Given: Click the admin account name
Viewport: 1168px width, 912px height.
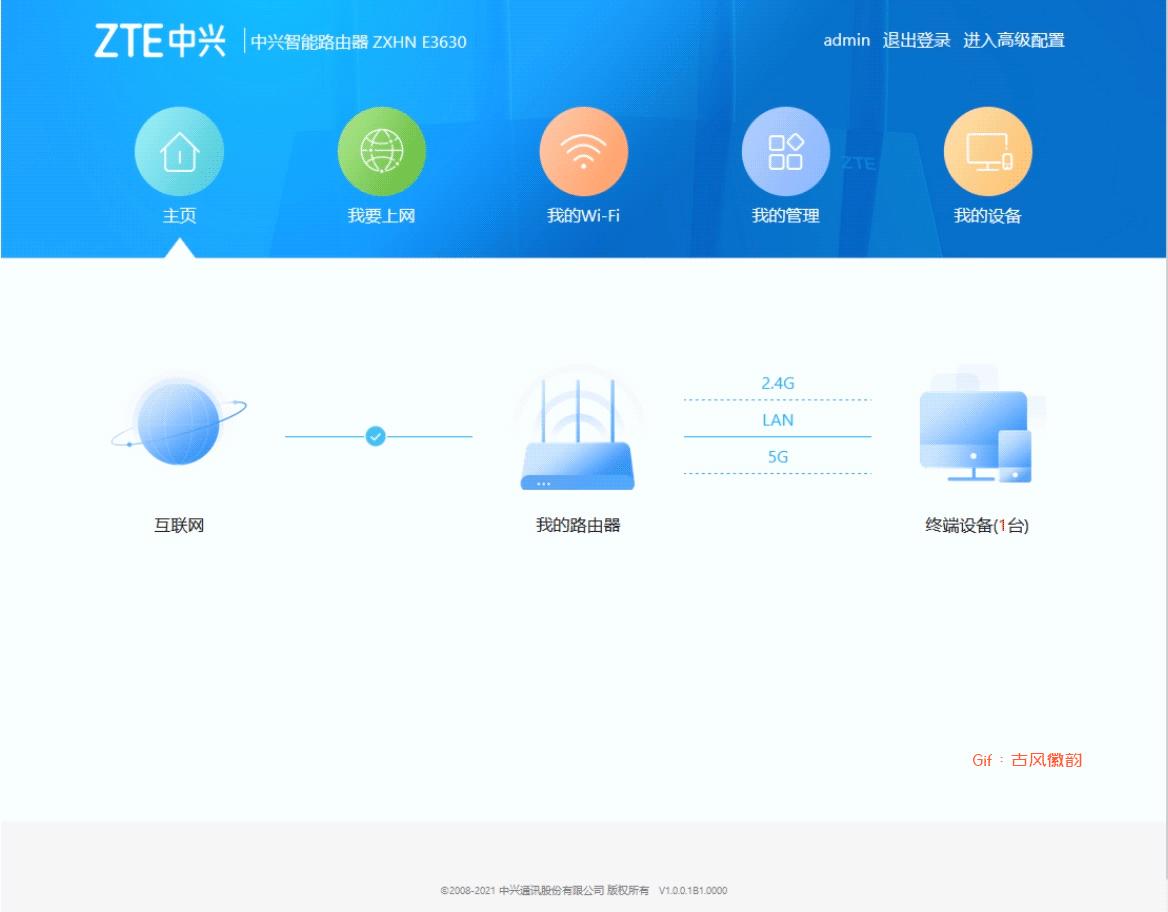Looking at the screenshot, I should pyautogui.click(x=846, y=40).
